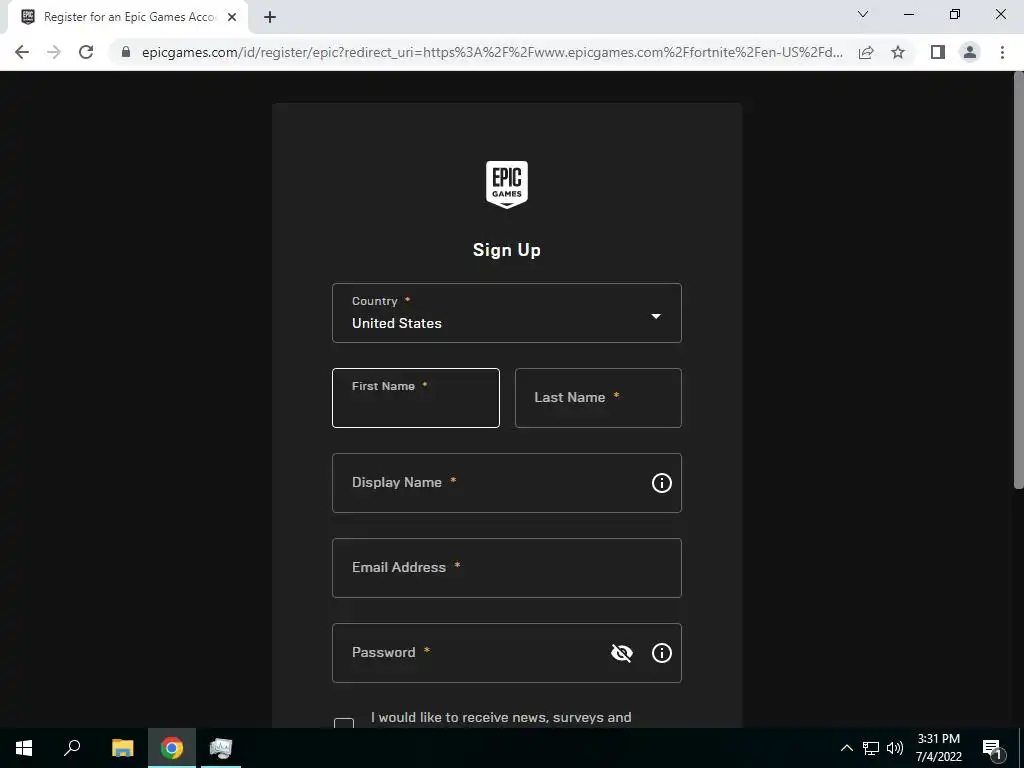Bookmark this tab with star
This screenshot has width=1024, height=768.
click(x=898, y=52)
